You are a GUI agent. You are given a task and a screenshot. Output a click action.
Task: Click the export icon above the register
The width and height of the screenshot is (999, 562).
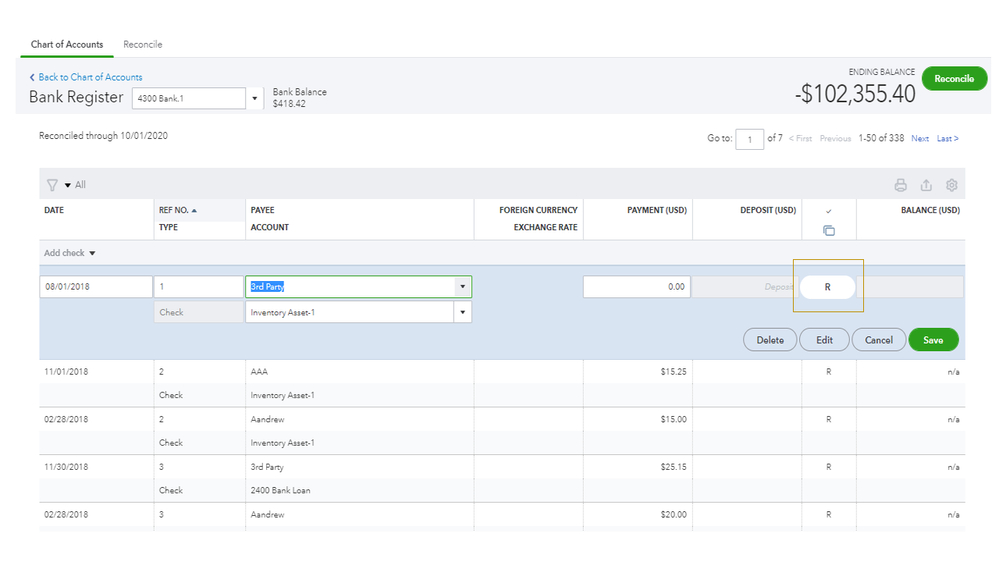(926, 185)
